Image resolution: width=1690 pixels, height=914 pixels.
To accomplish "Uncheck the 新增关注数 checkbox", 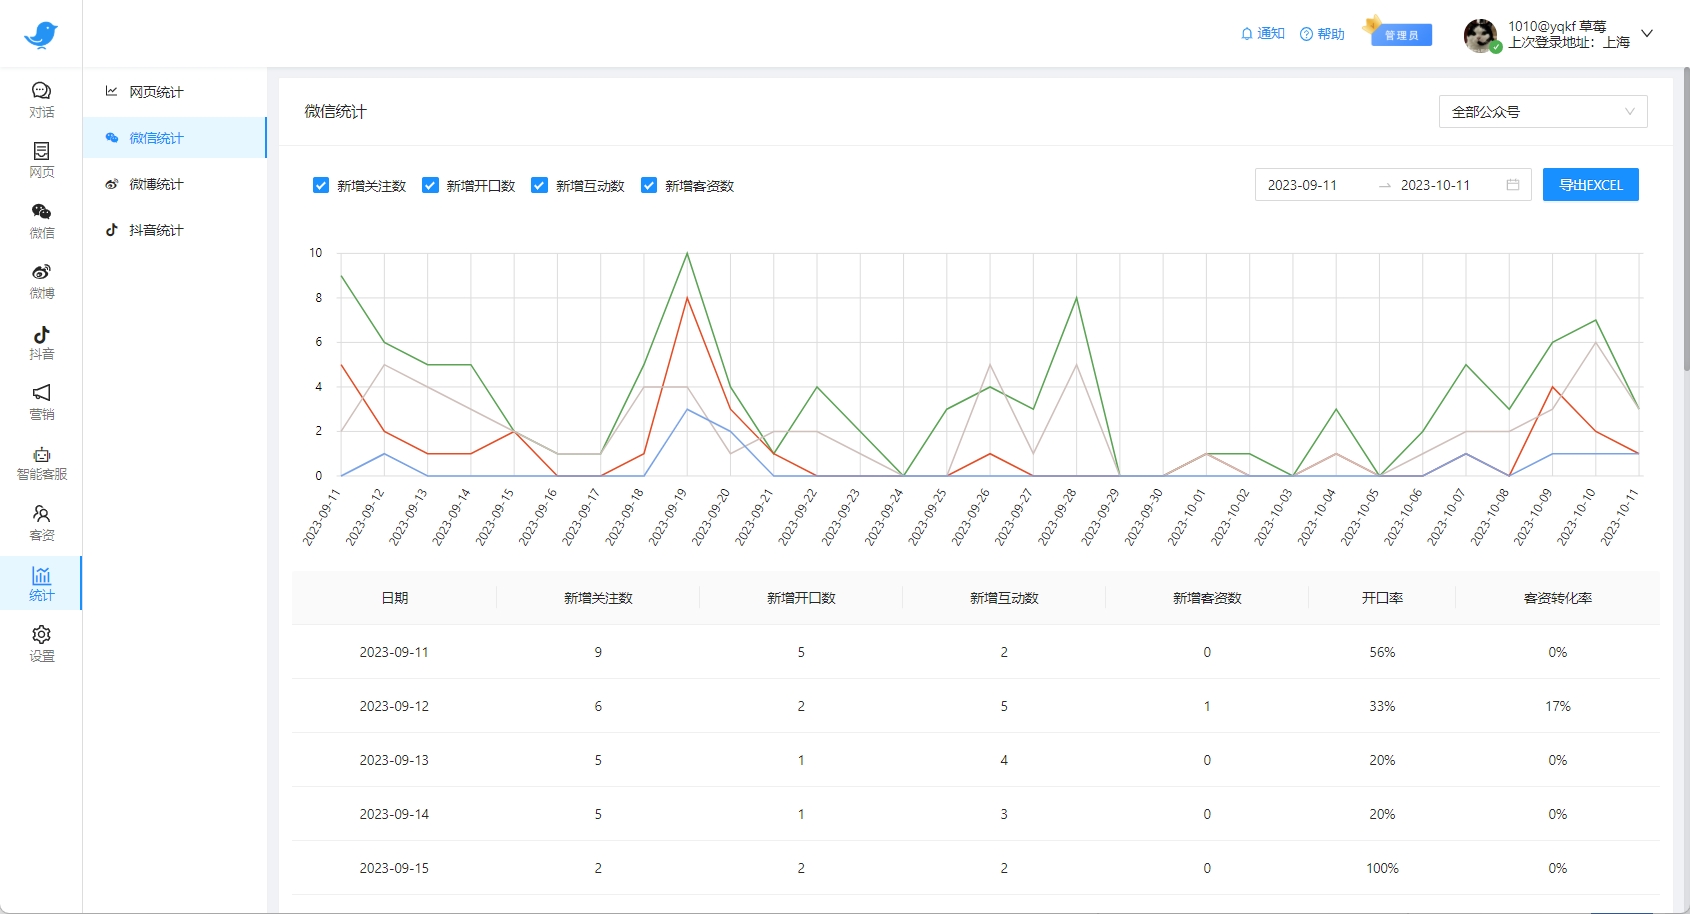I will click(321, 185).
